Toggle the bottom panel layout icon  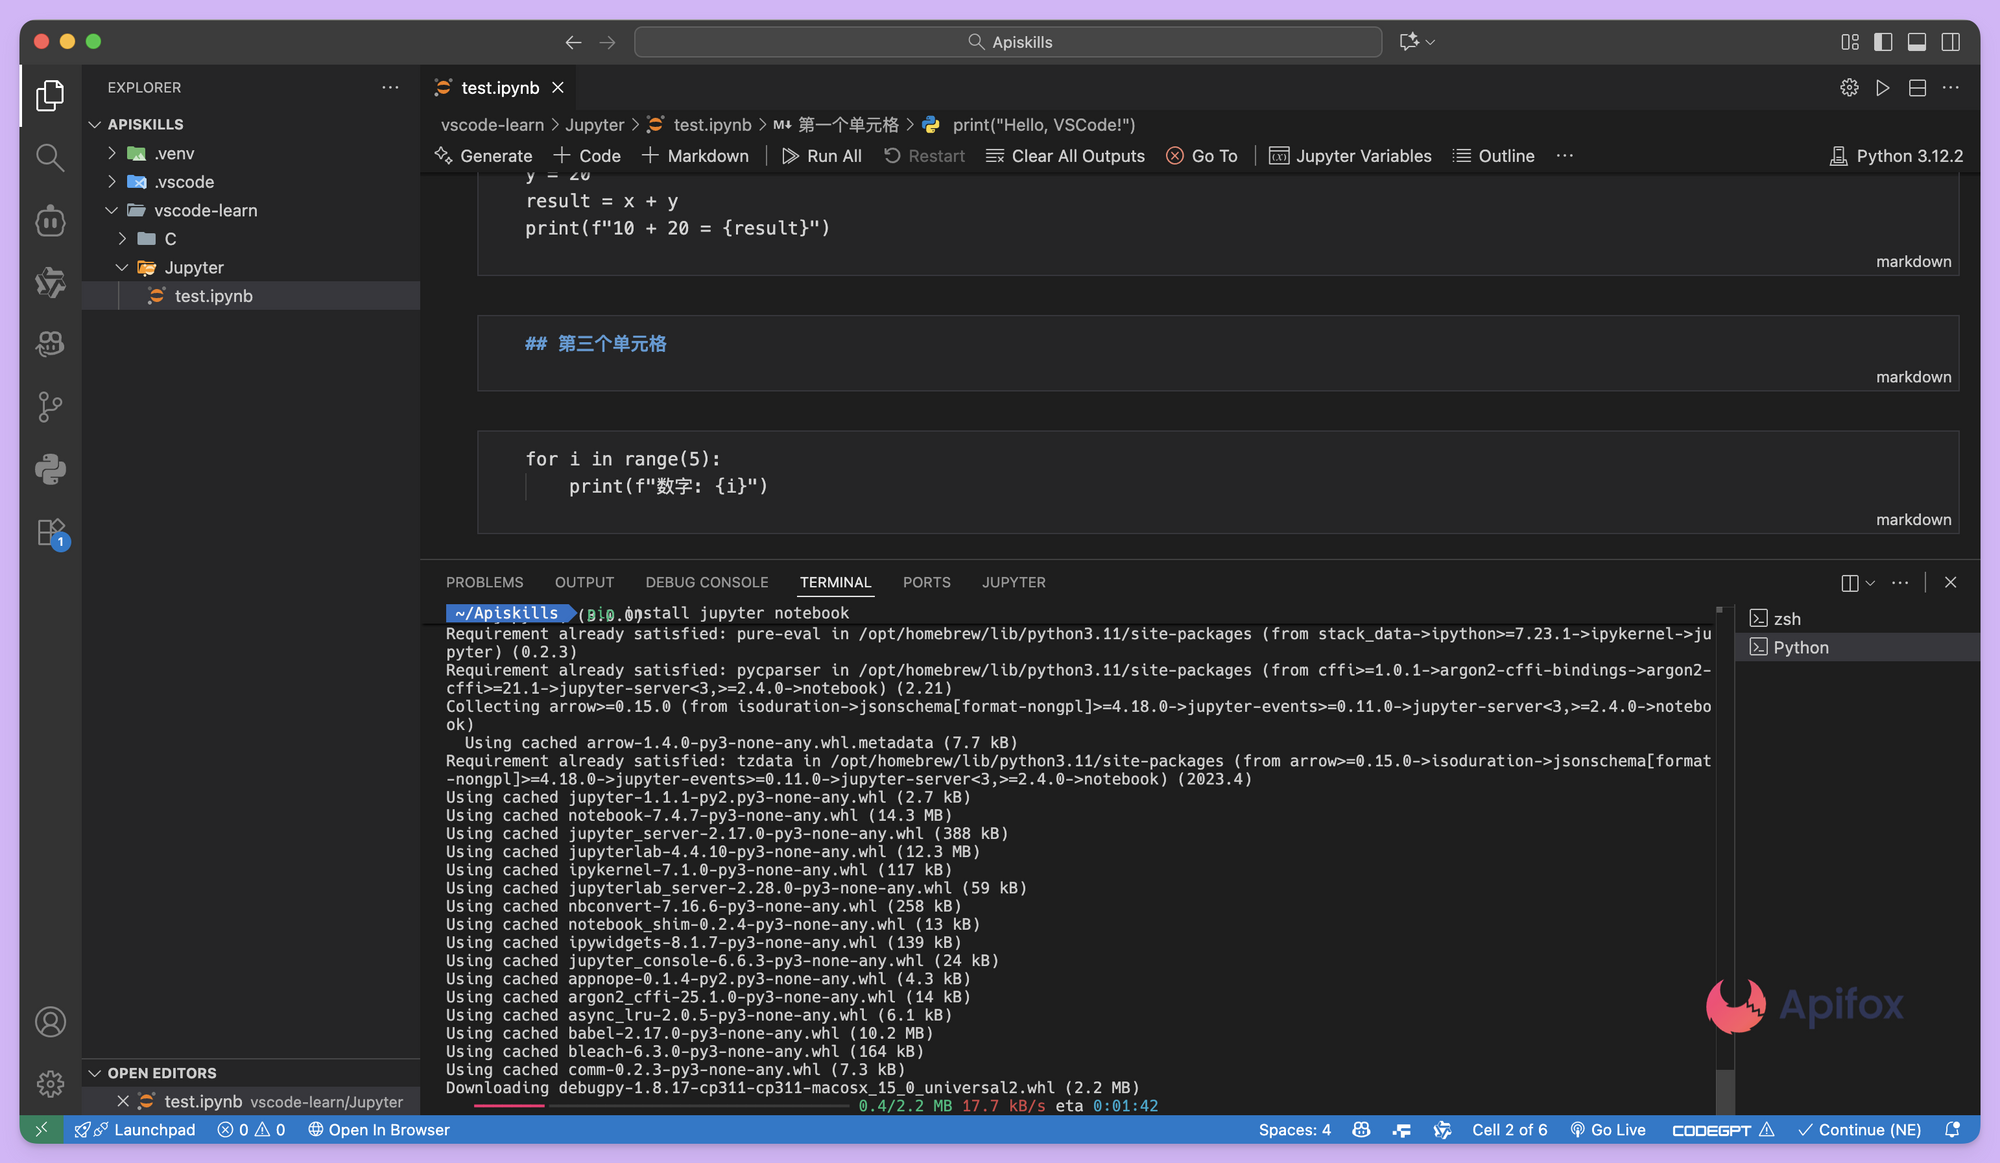[1917, 42]
